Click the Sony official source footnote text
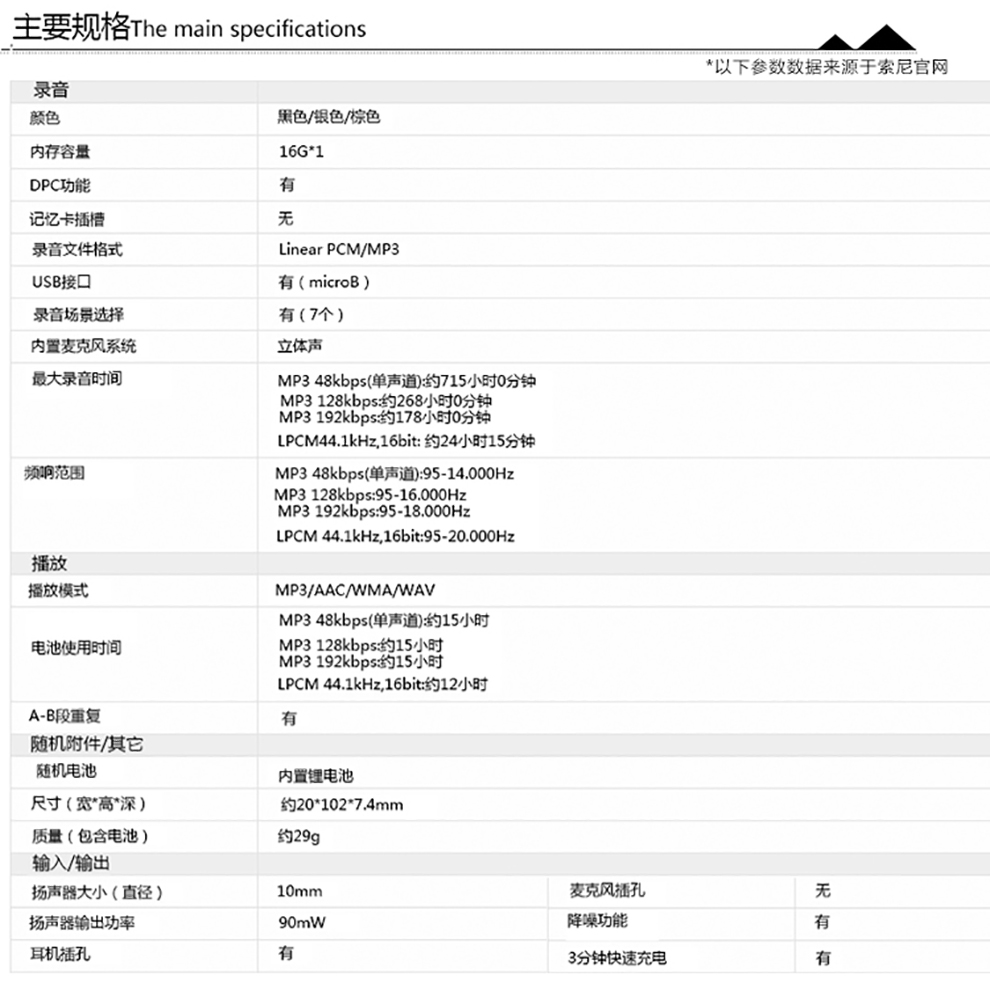Viewport: 990px width, 997px height. (x=826, y=67)
